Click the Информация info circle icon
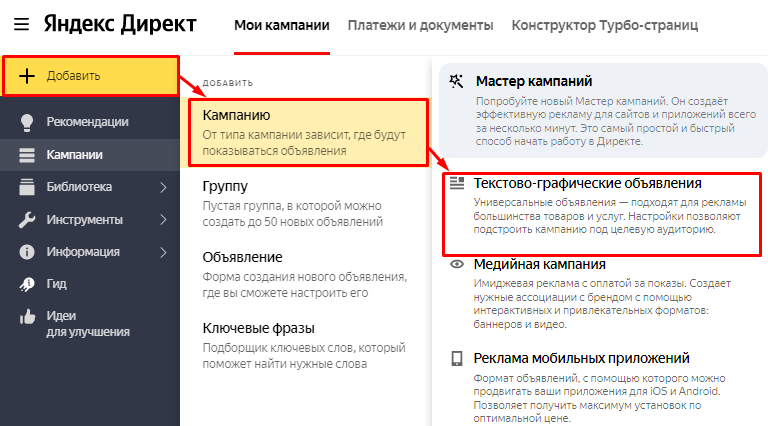Screen dimensions: 768x426 pos(27,252)
